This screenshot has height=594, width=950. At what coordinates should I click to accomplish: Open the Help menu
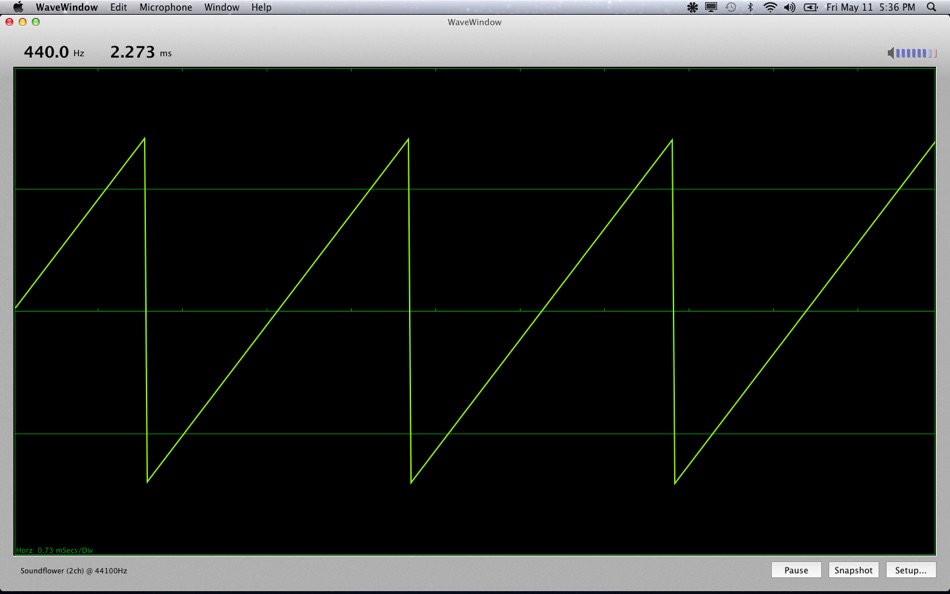(x=261, y=7)
